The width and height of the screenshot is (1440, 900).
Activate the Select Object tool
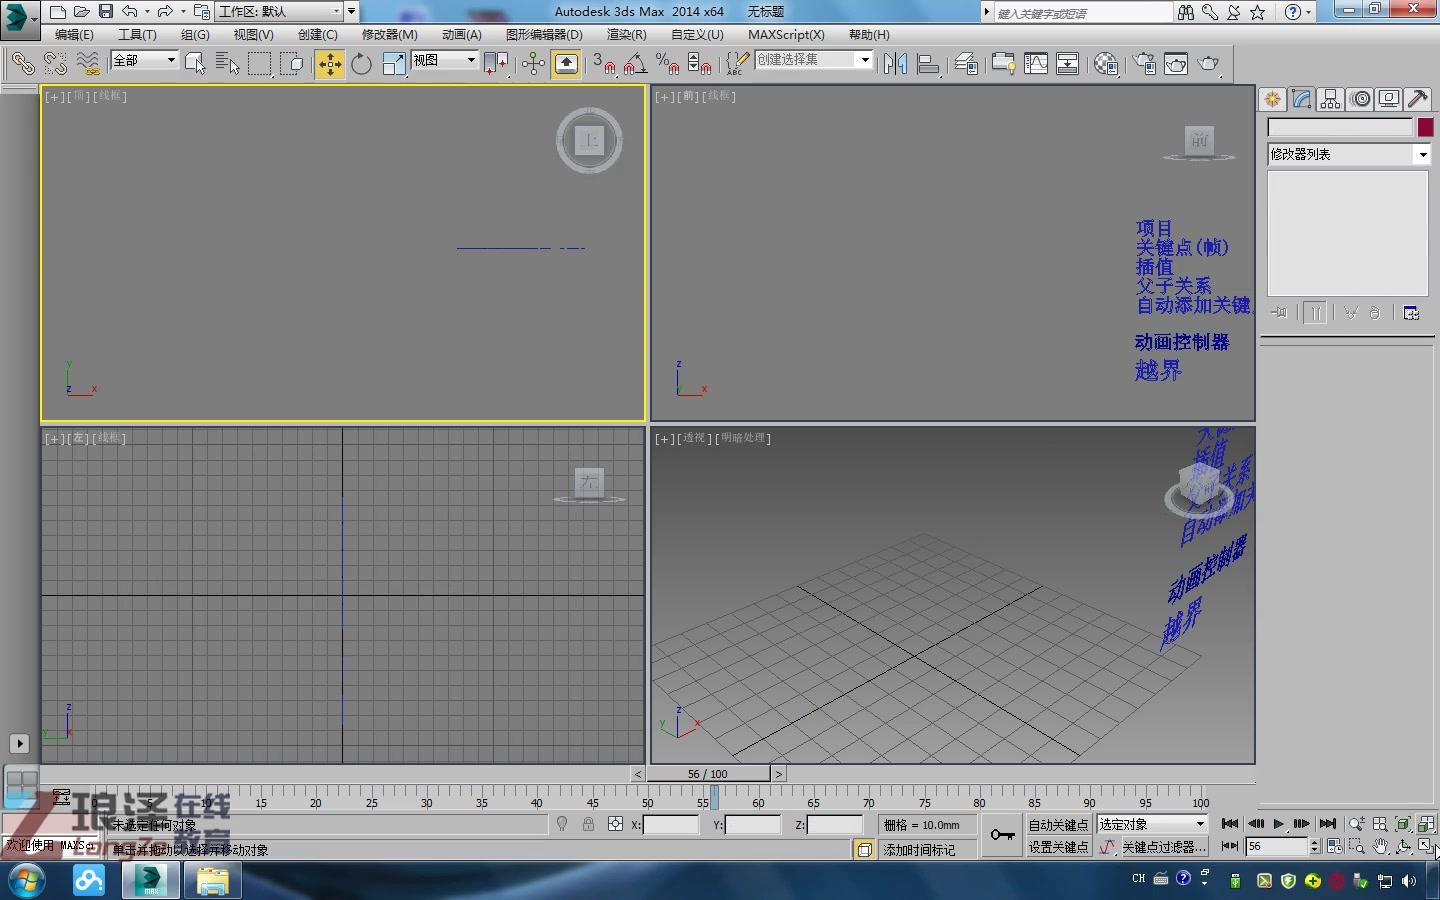(195, 64)
